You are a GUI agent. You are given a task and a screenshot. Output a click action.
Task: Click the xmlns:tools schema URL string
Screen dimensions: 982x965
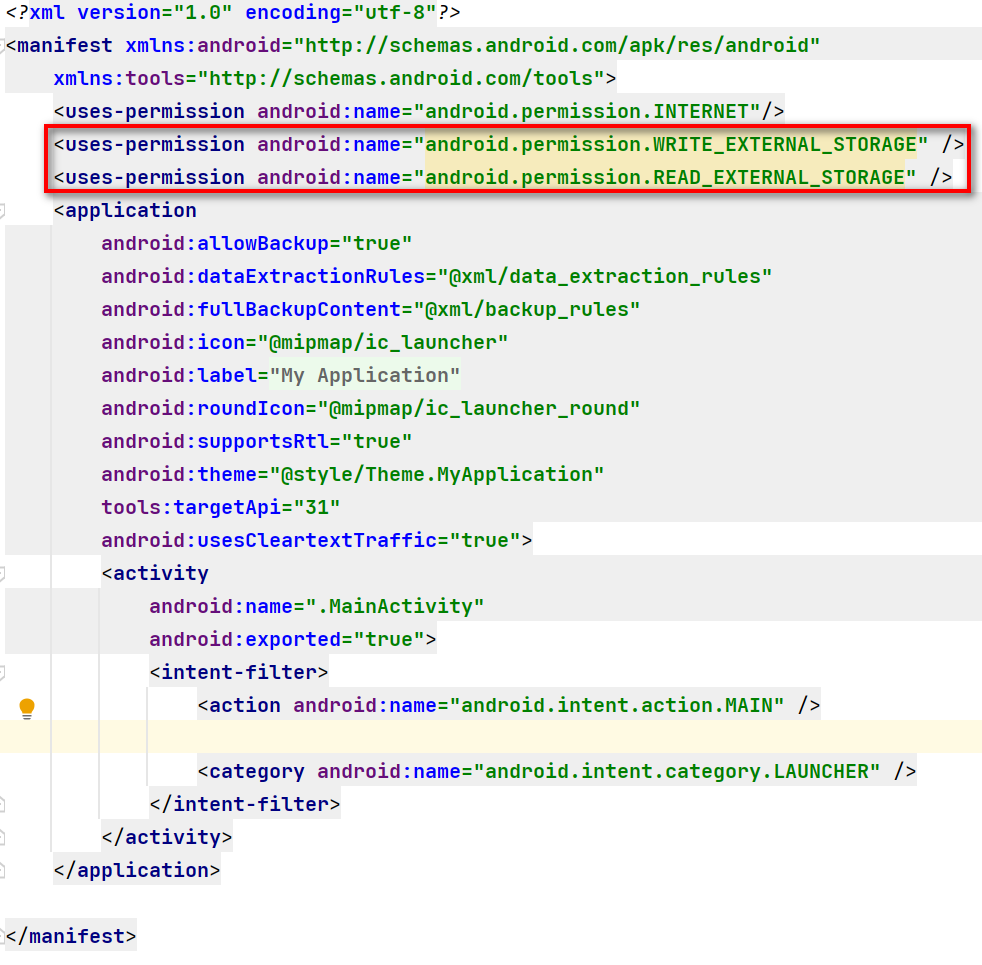[x=401, y=79]
